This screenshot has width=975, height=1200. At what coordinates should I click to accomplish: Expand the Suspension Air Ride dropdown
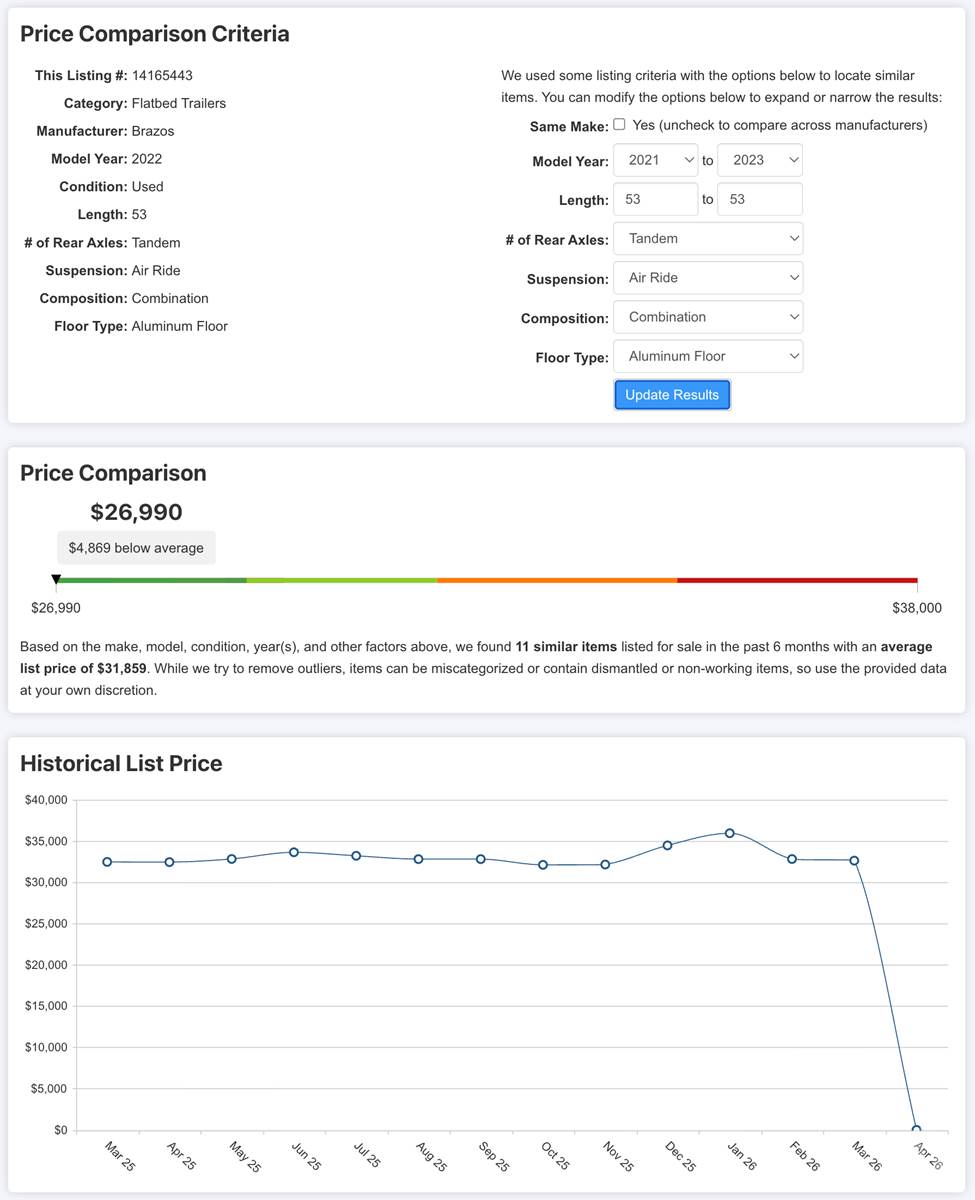[x=708, y=278]
